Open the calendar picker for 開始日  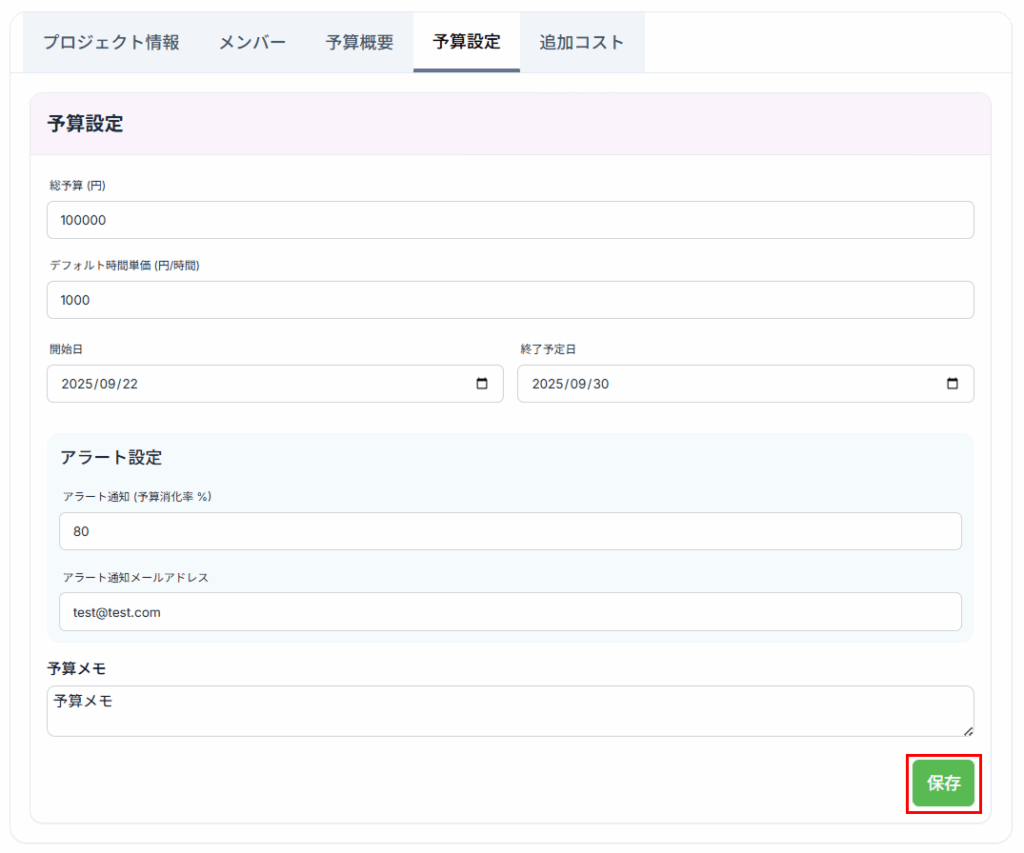coord(482,384)
